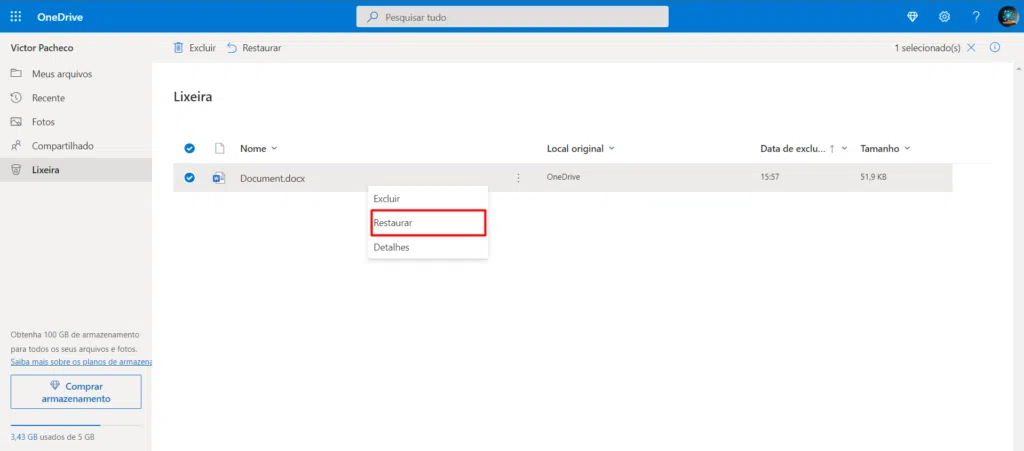1024x451 pixels.
Task: Click the Excluir toolbar button with trash icon
Action: (194, 48)
